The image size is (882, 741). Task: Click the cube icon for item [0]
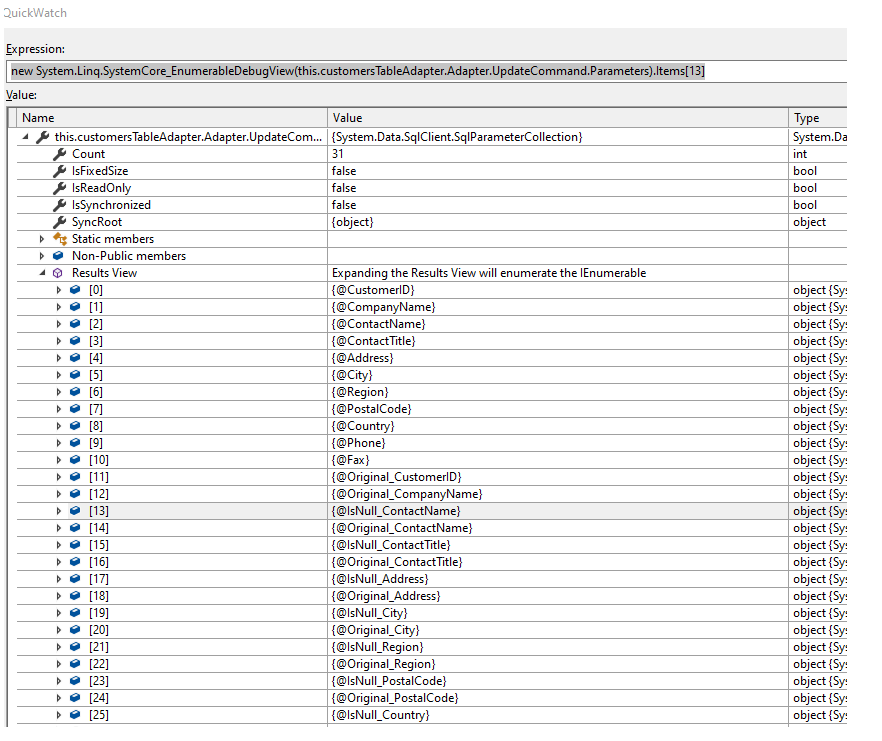pyautogui.click(x=75, y=290)
